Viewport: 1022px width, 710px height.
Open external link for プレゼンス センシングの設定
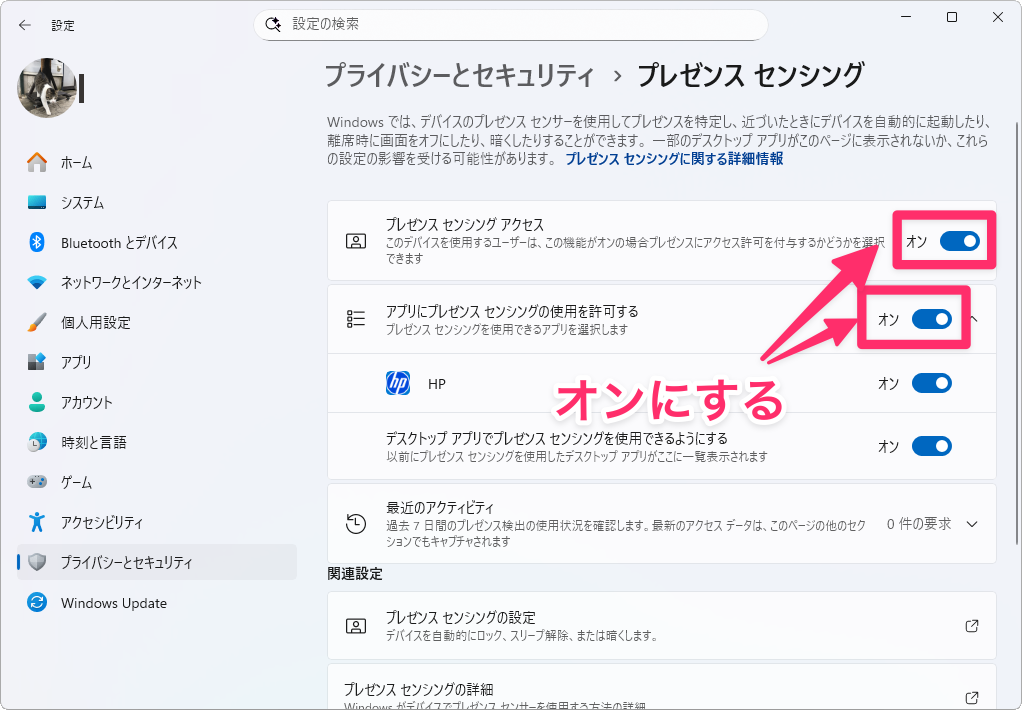971,626
